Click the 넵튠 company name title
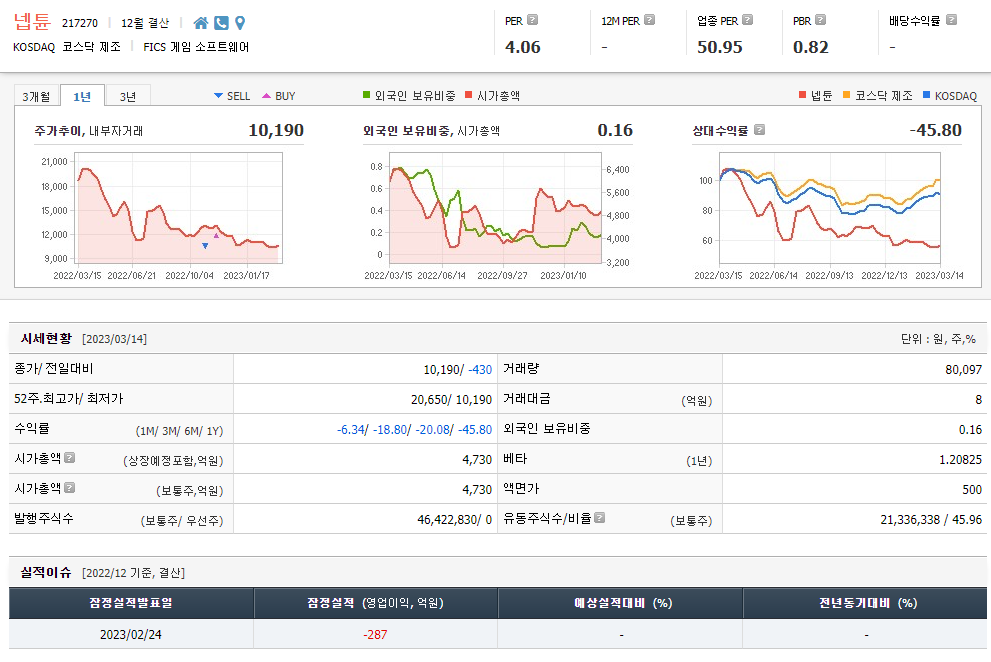The image size is (991, 662). (32, 21)
